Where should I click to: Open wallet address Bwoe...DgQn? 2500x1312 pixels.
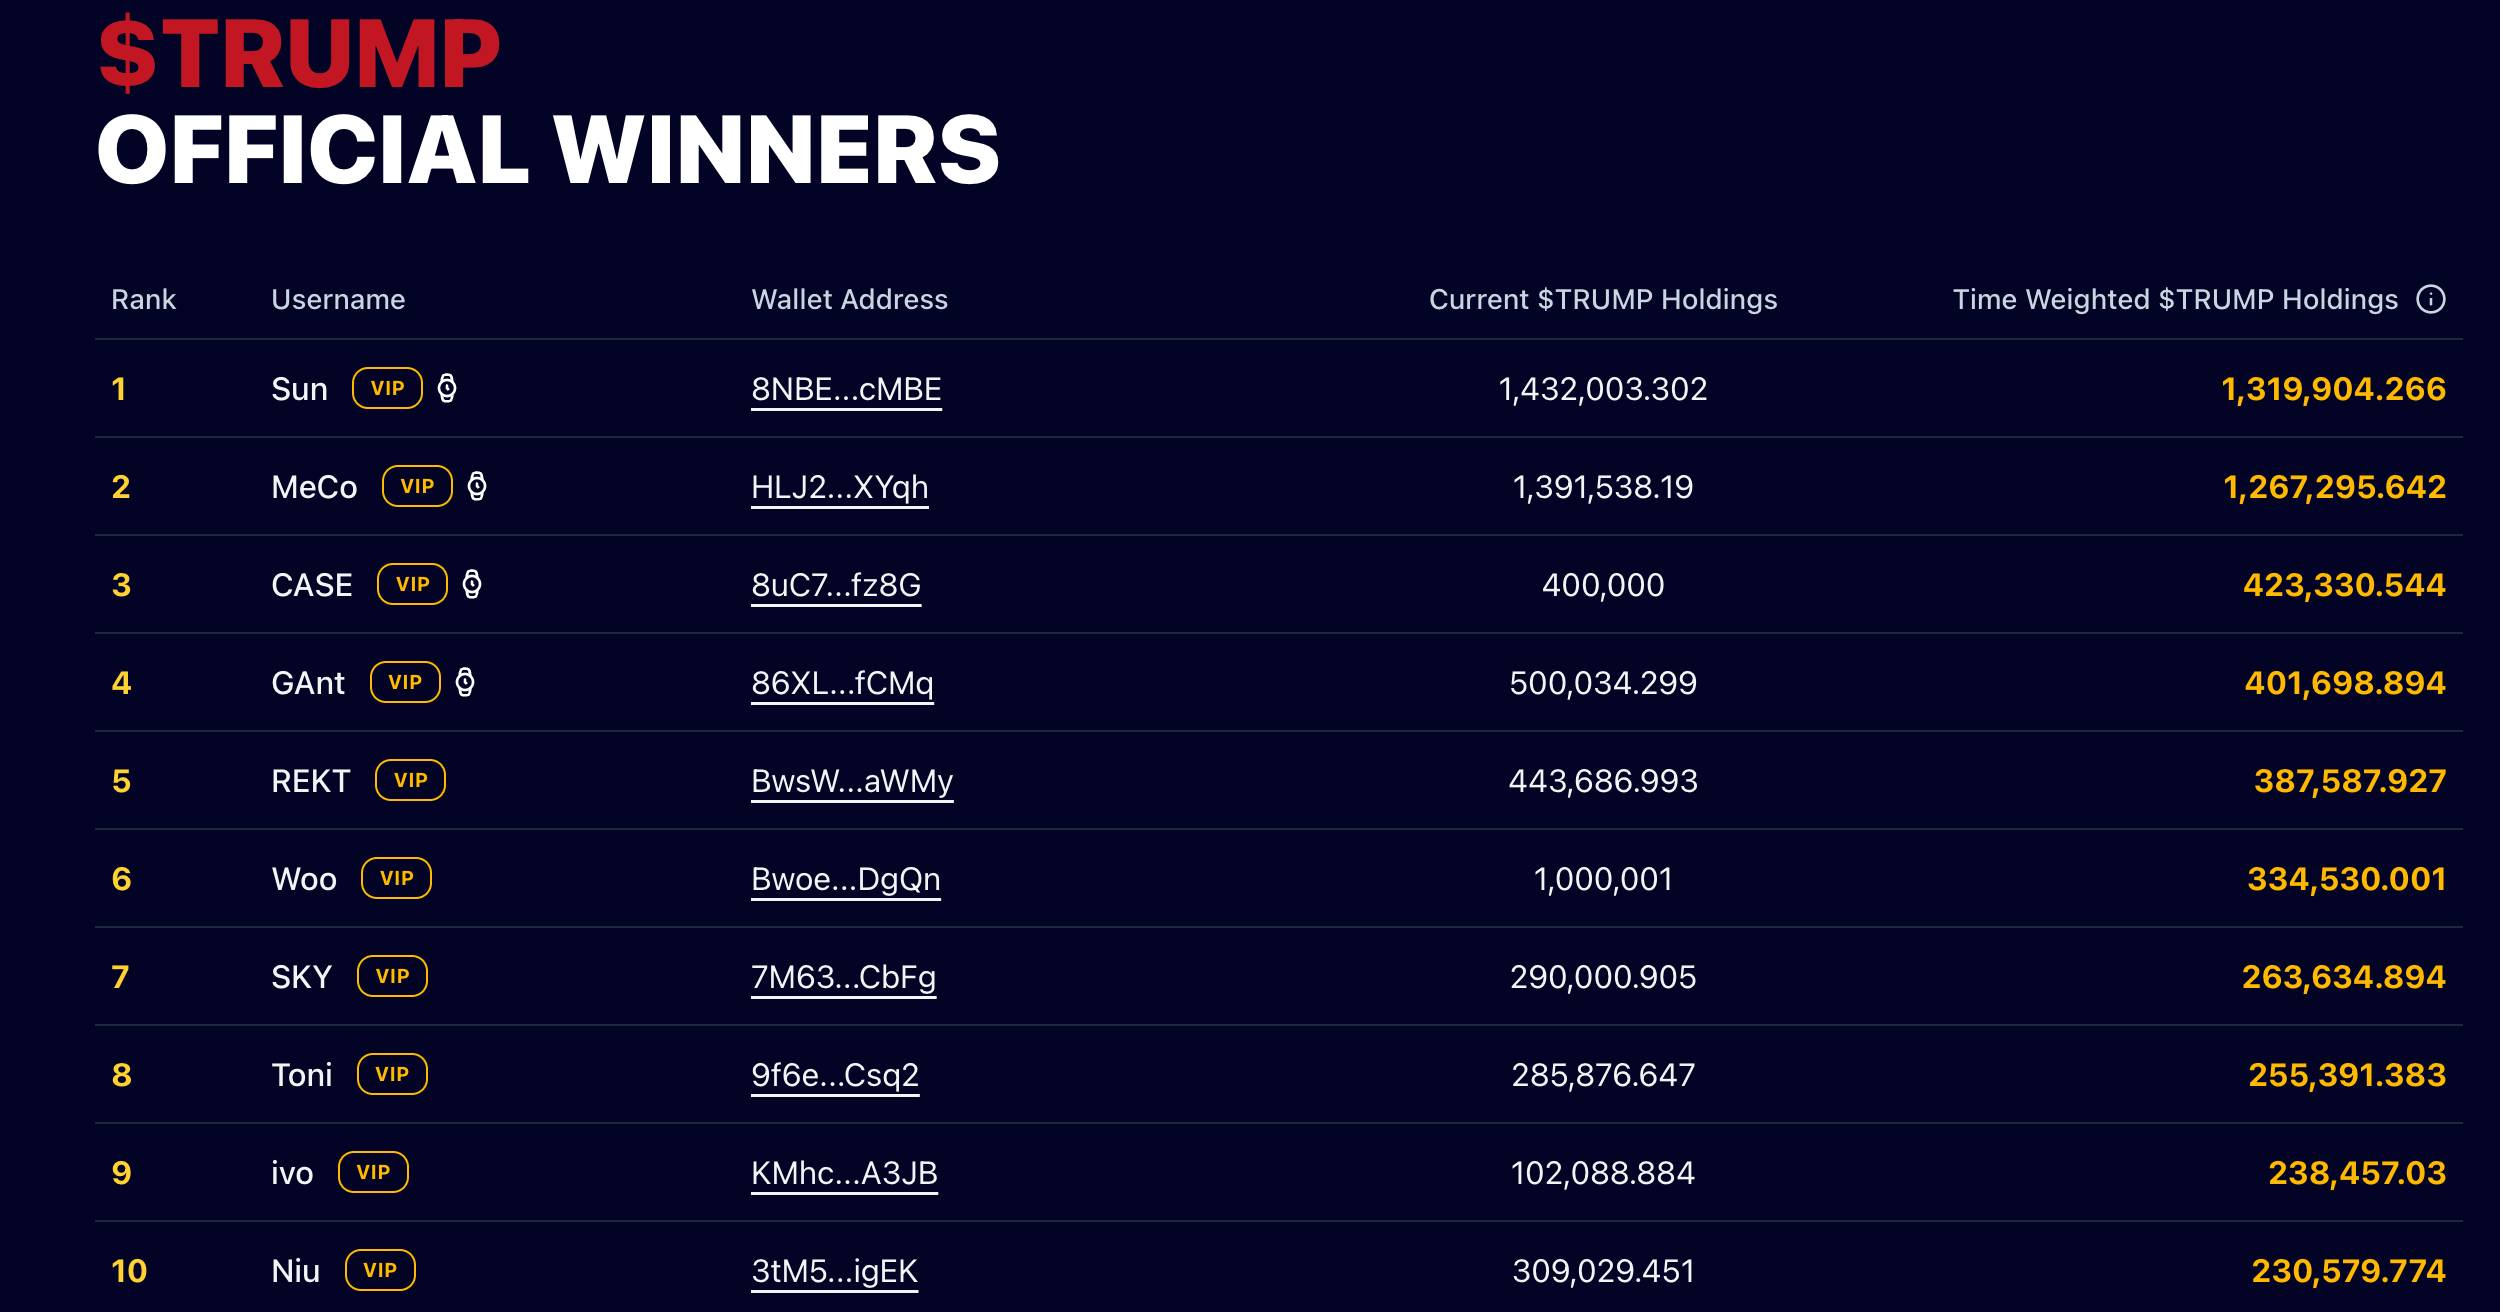(845, 879)
